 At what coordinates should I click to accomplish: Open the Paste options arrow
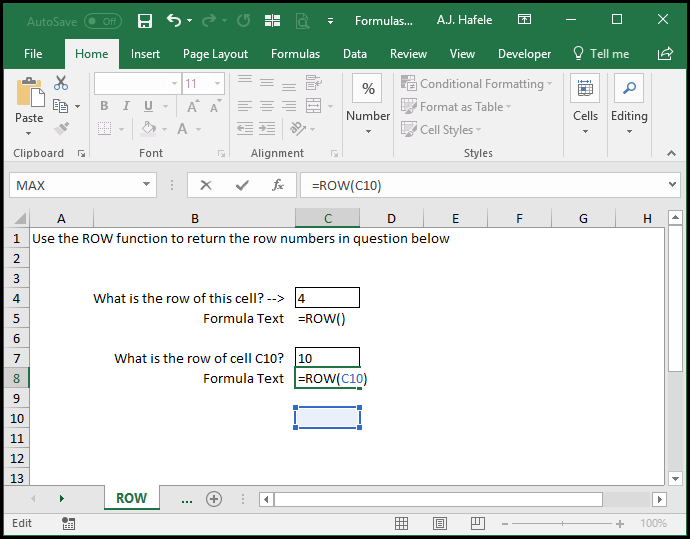tap(29, 133)
